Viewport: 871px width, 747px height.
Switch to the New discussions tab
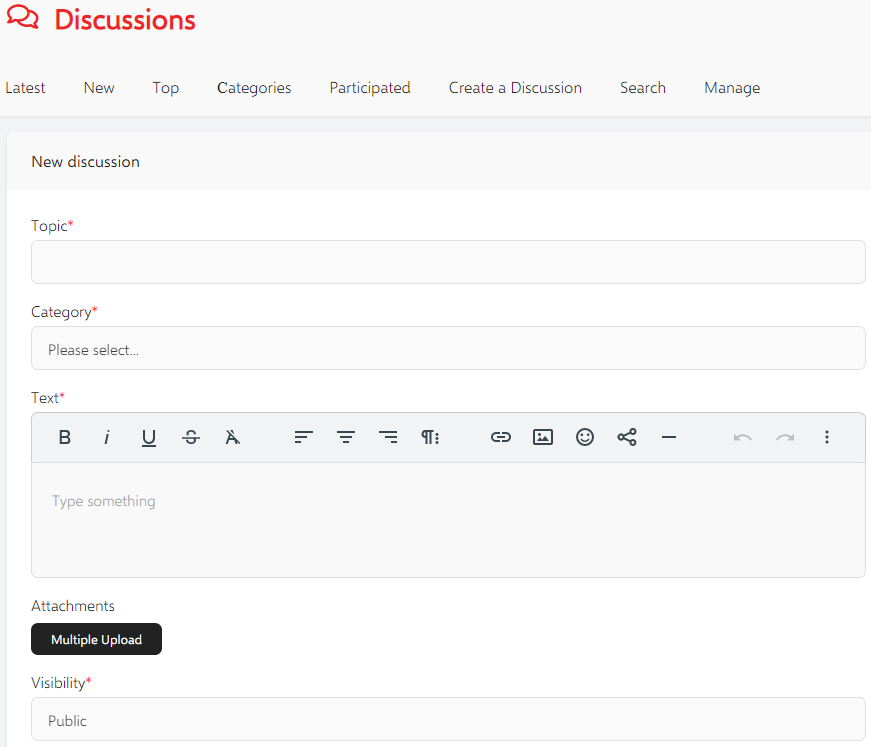click(x=99, y=88)
